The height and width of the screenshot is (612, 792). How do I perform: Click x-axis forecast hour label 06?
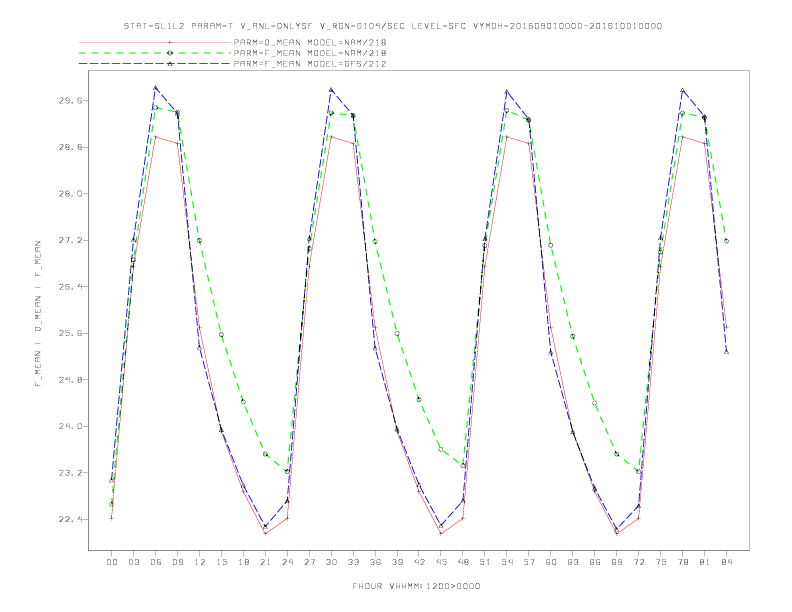156,562
